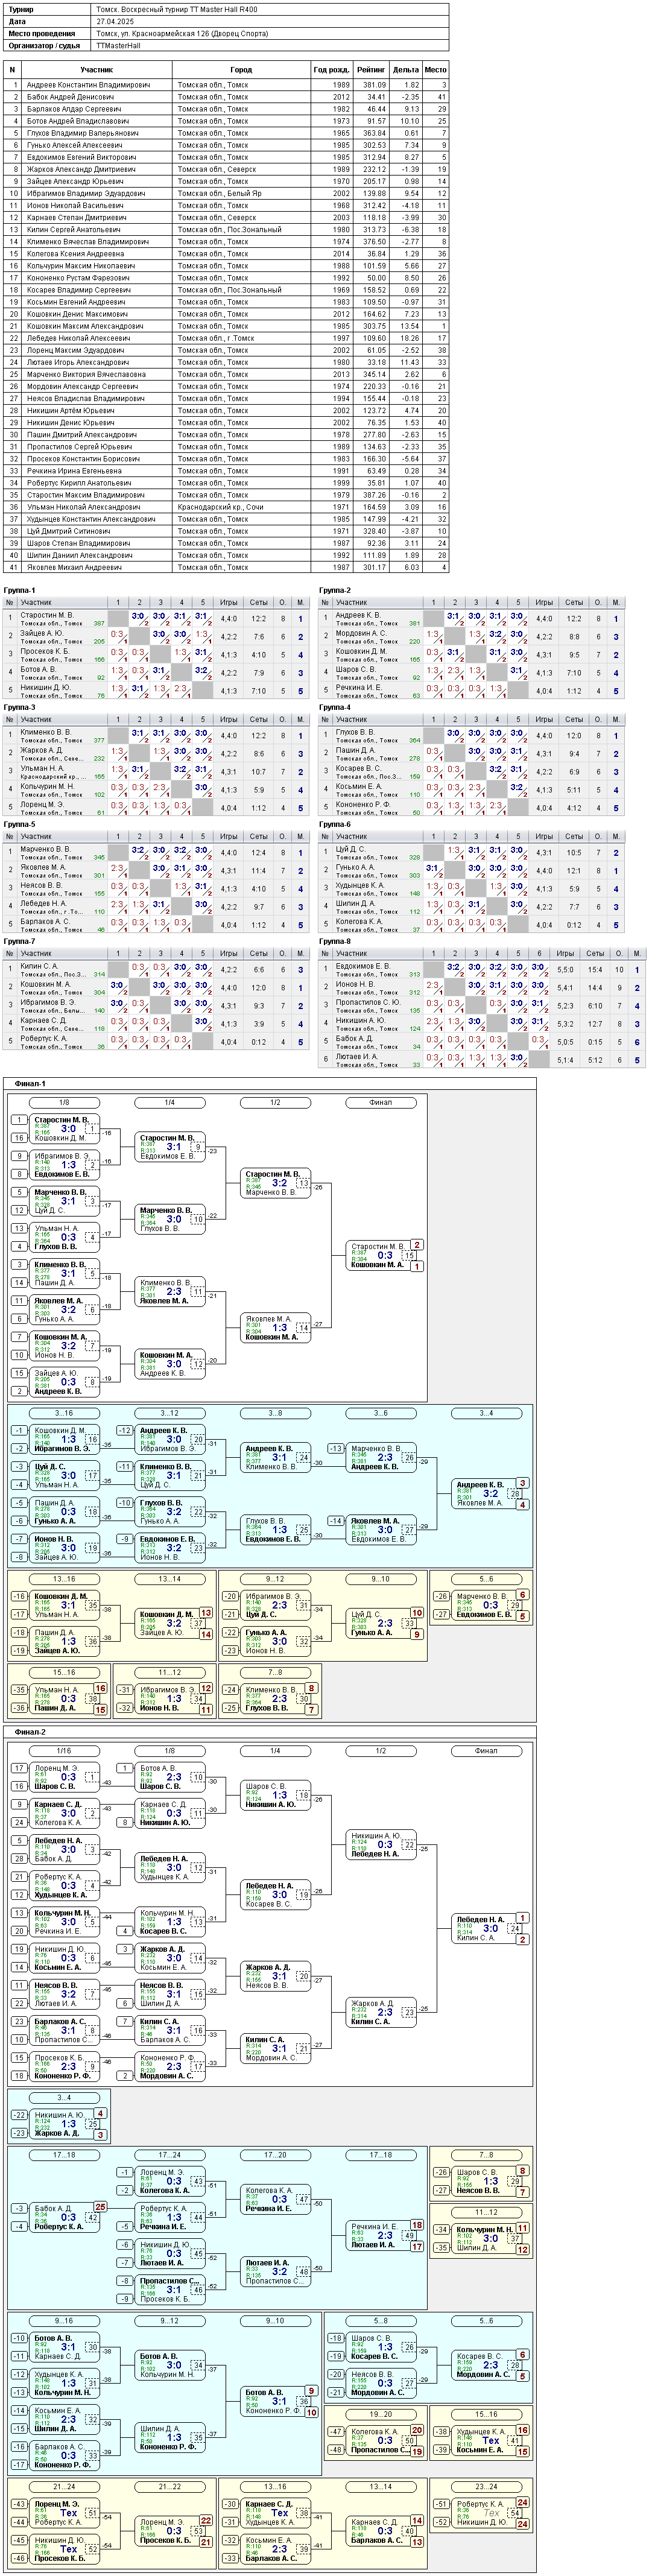The width and height of the screenshot is (652, 2576).
Task: Click the 'Место' column header
Action: pos(436,70)
